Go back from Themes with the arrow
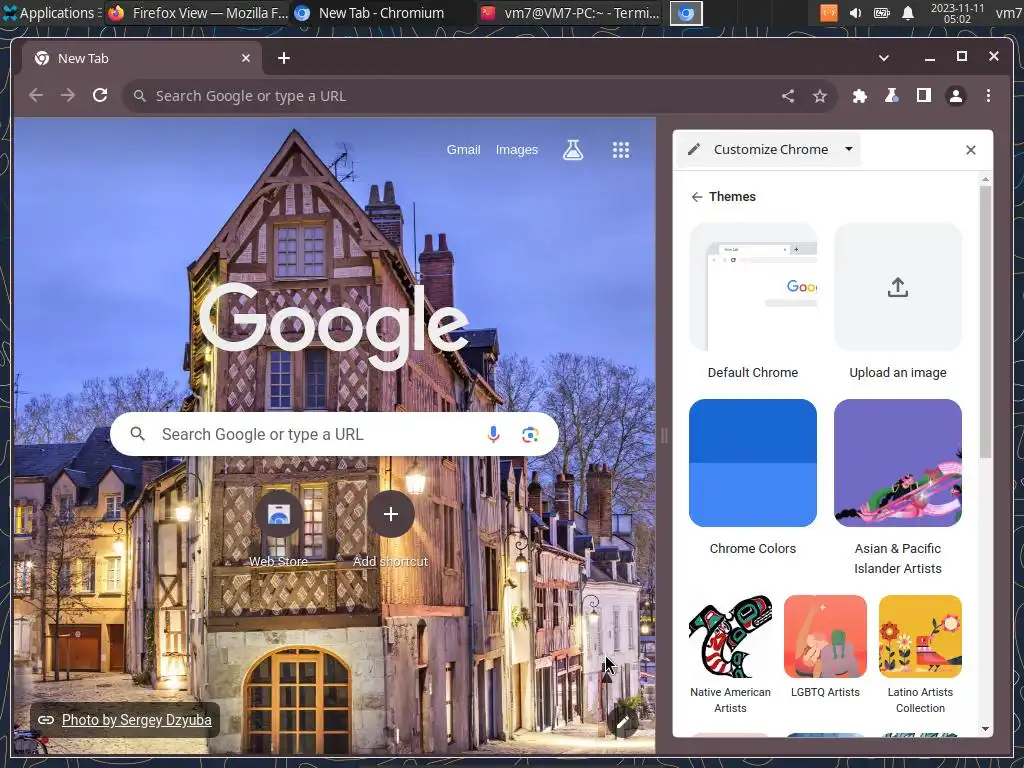 tap(697, 197)
